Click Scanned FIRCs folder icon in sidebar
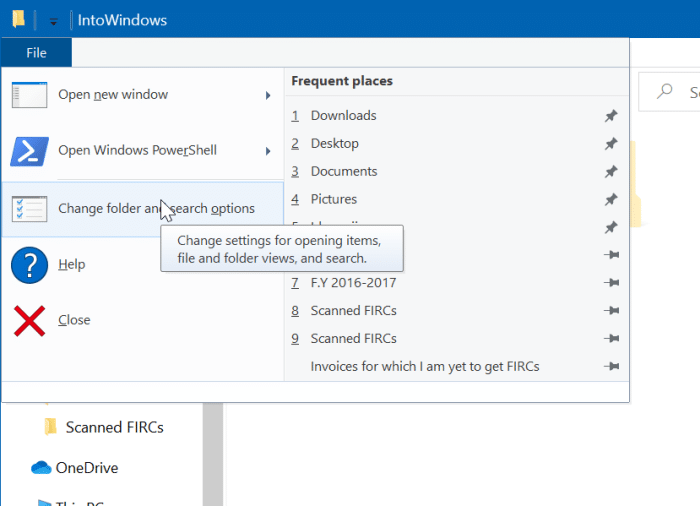Image resolution: width=700 pixels, height=506 pixels. click(x=50, y=427)
